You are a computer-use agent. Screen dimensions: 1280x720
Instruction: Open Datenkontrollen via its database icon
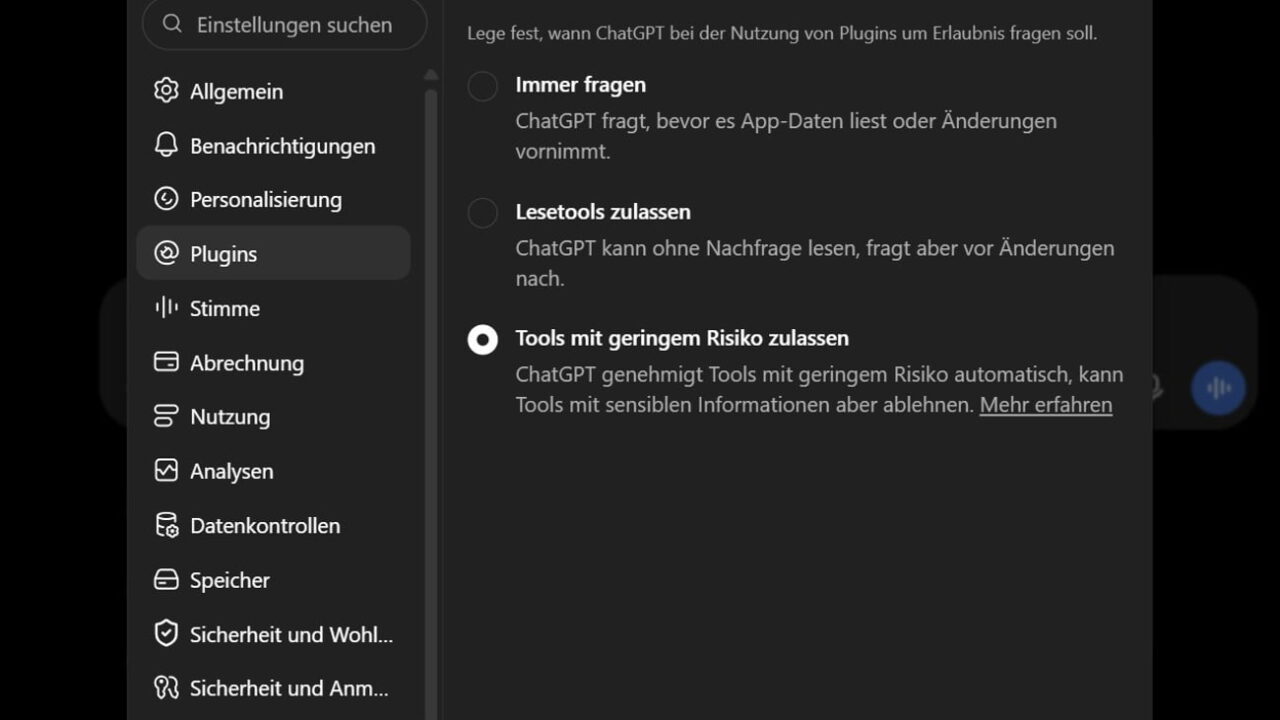166,525
